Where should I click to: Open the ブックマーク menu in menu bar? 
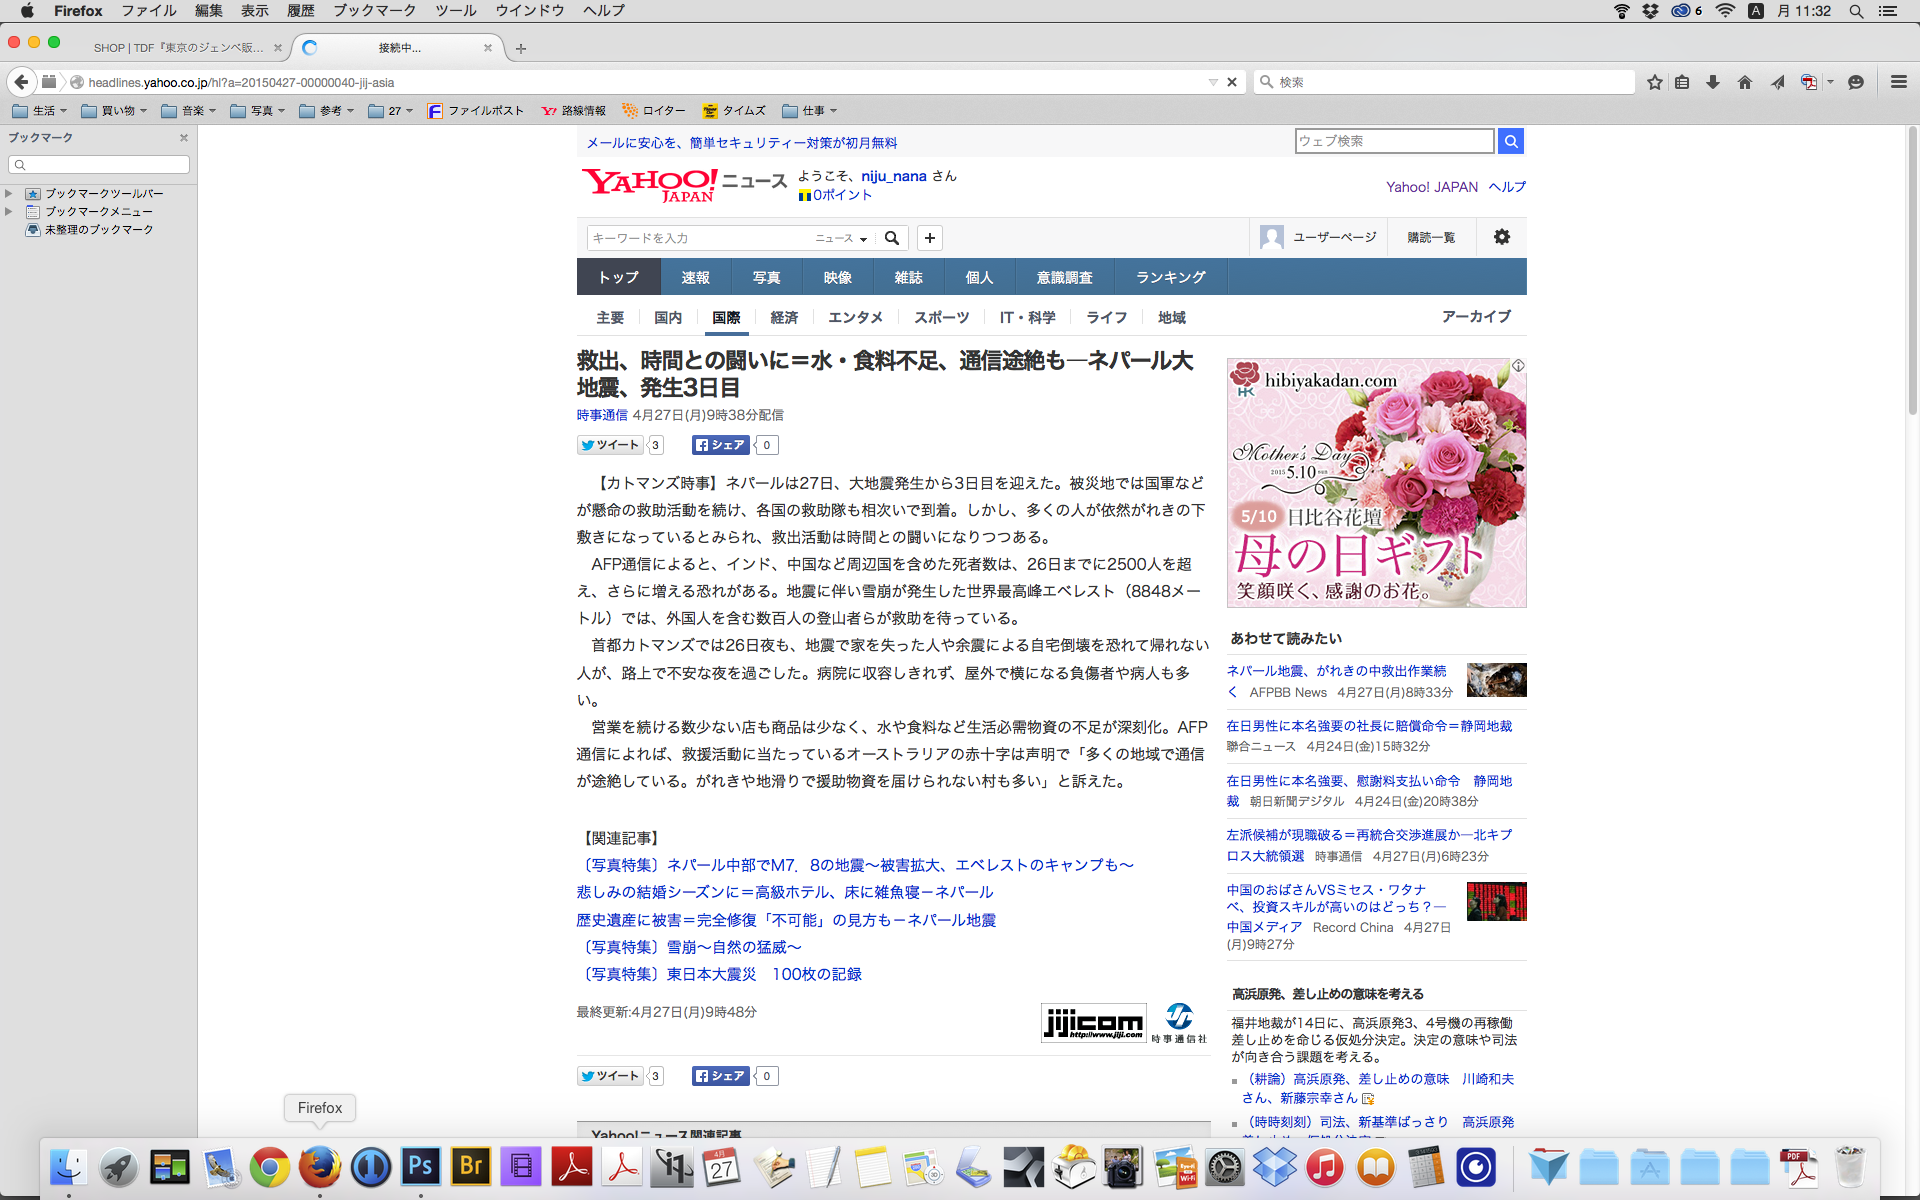pos(374,11)
